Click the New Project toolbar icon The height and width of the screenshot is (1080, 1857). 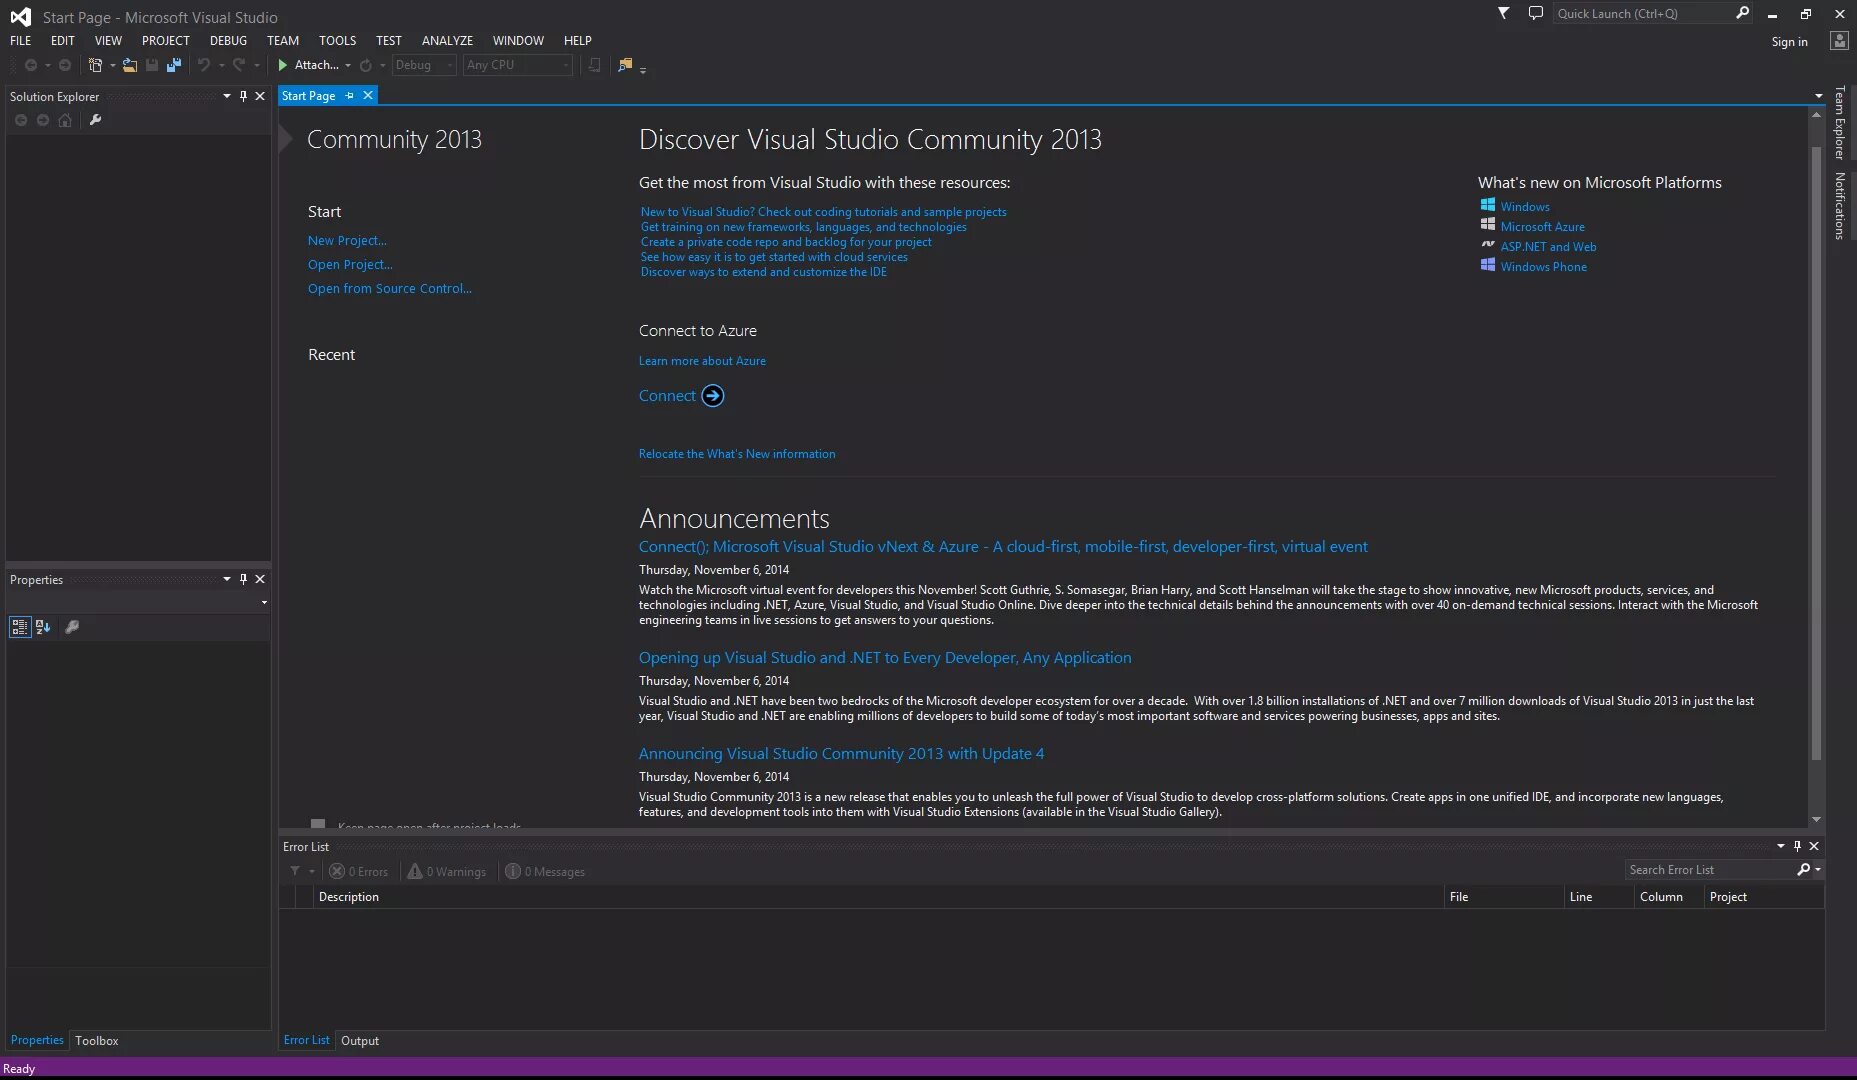point(95,65)
